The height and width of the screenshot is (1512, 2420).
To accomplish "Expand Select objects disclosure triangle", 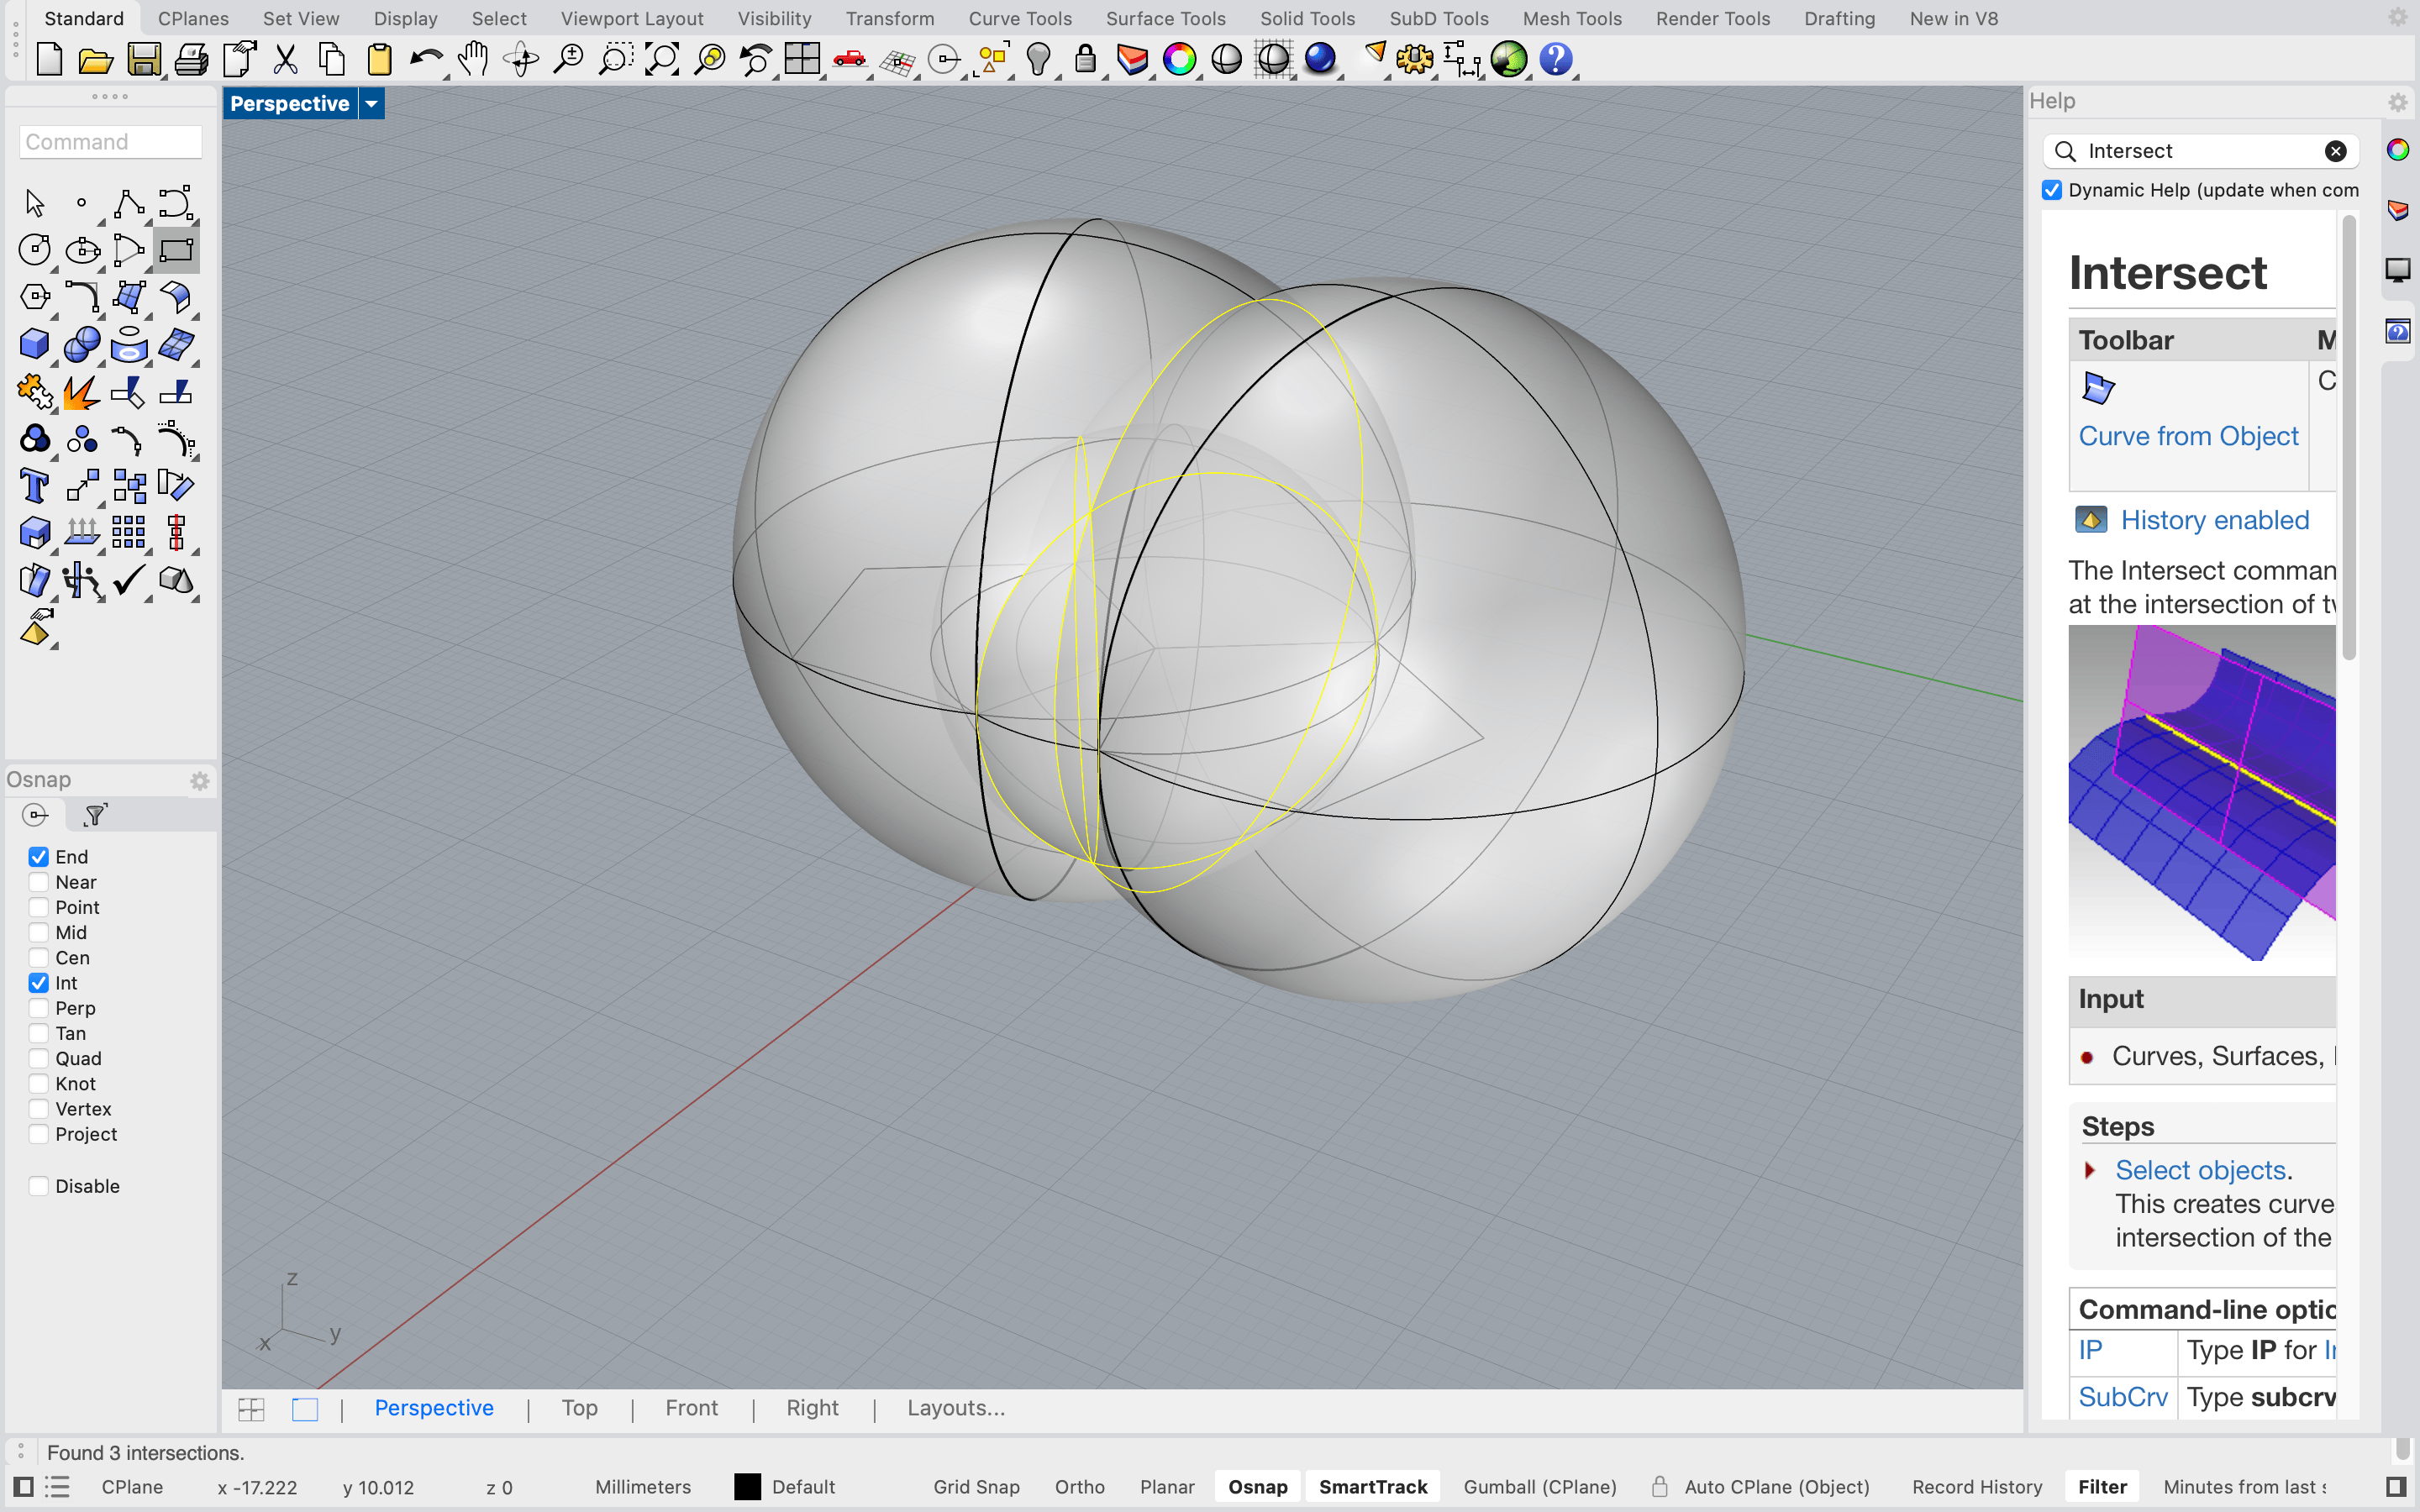I will click(2089, 1170).
